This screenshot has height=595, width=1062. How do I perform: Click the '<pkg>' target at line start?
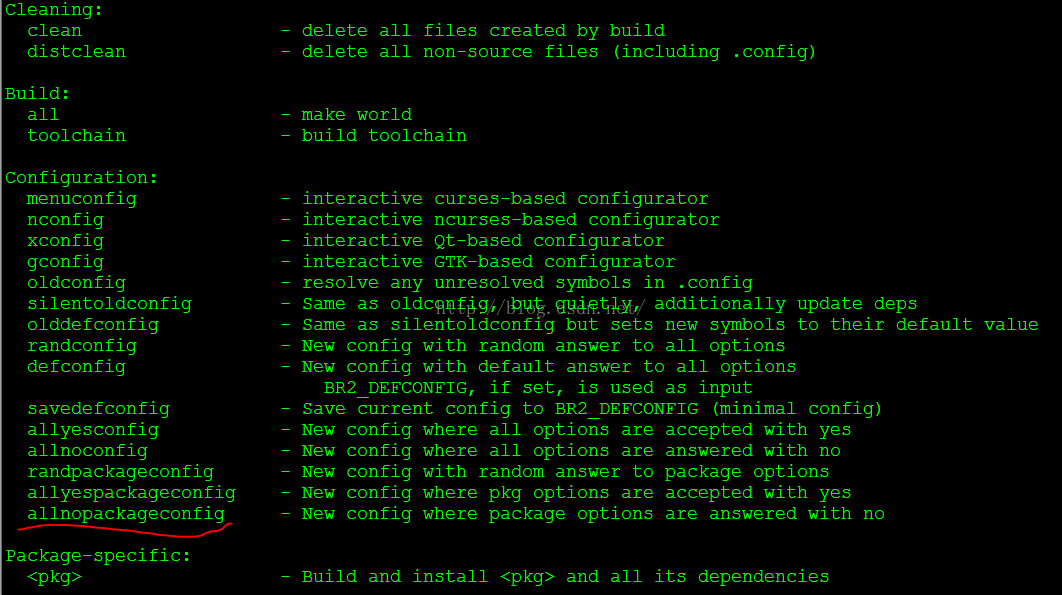(x=54, y=577)
